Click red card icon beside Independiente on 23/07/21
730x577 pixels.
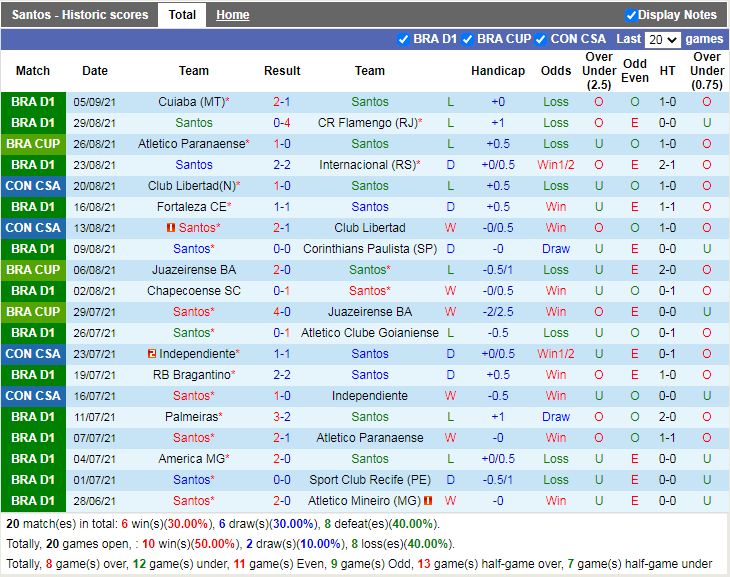click(151, 354)
